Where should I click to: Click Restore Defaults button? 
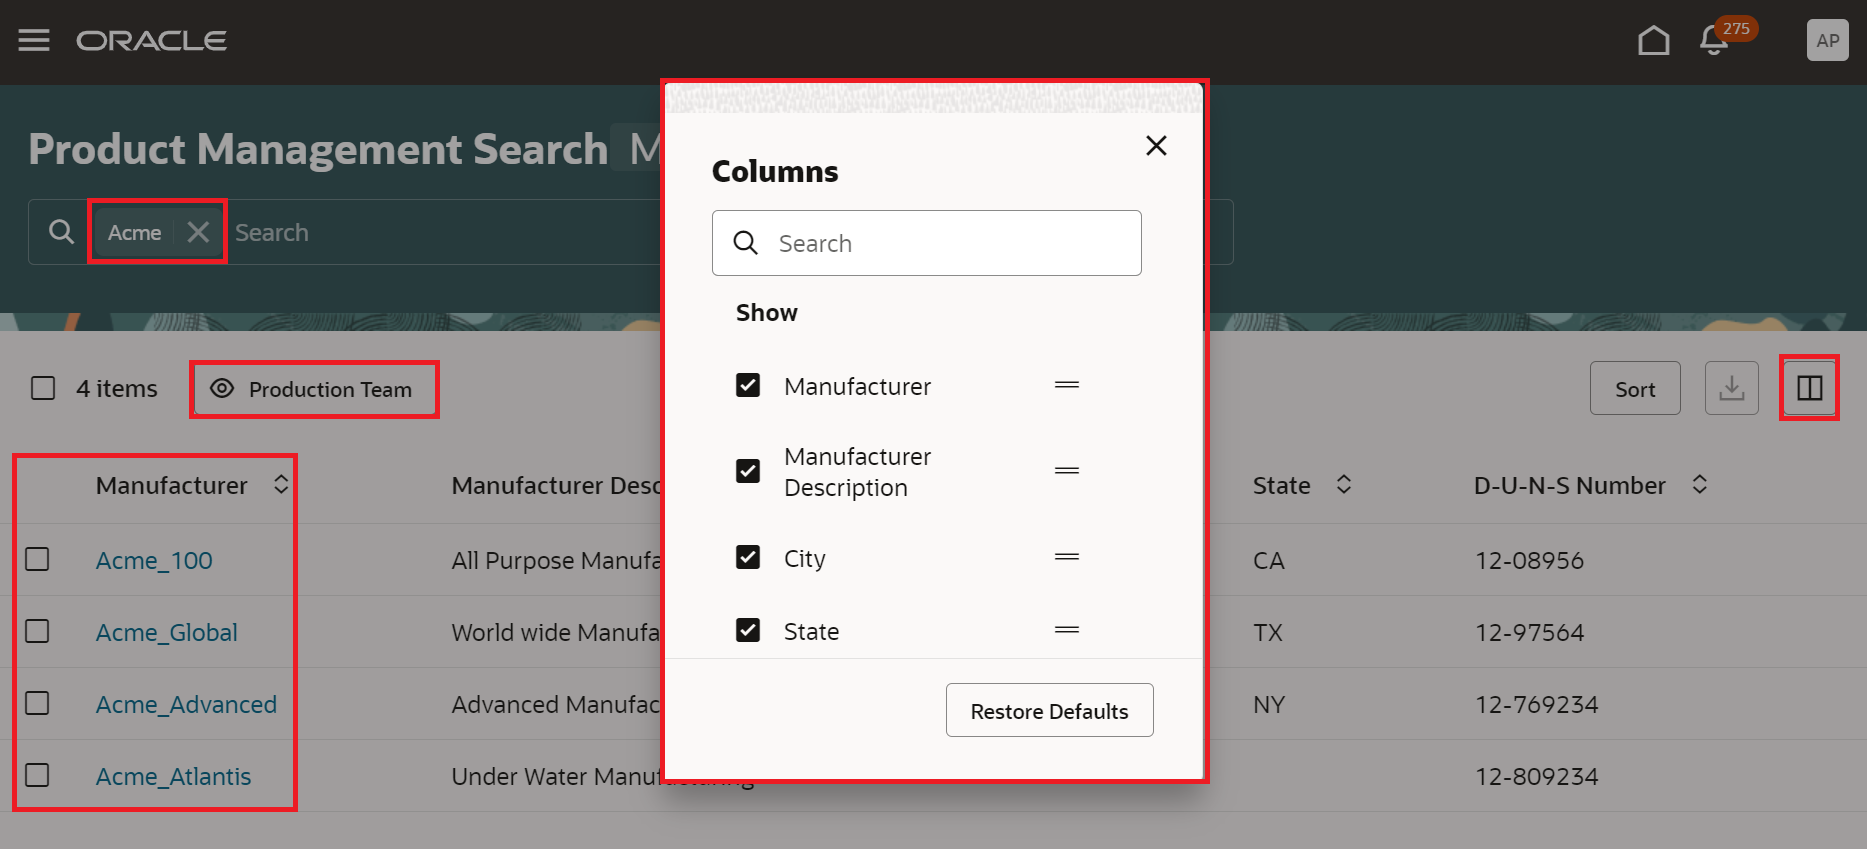pos(1050,710)
